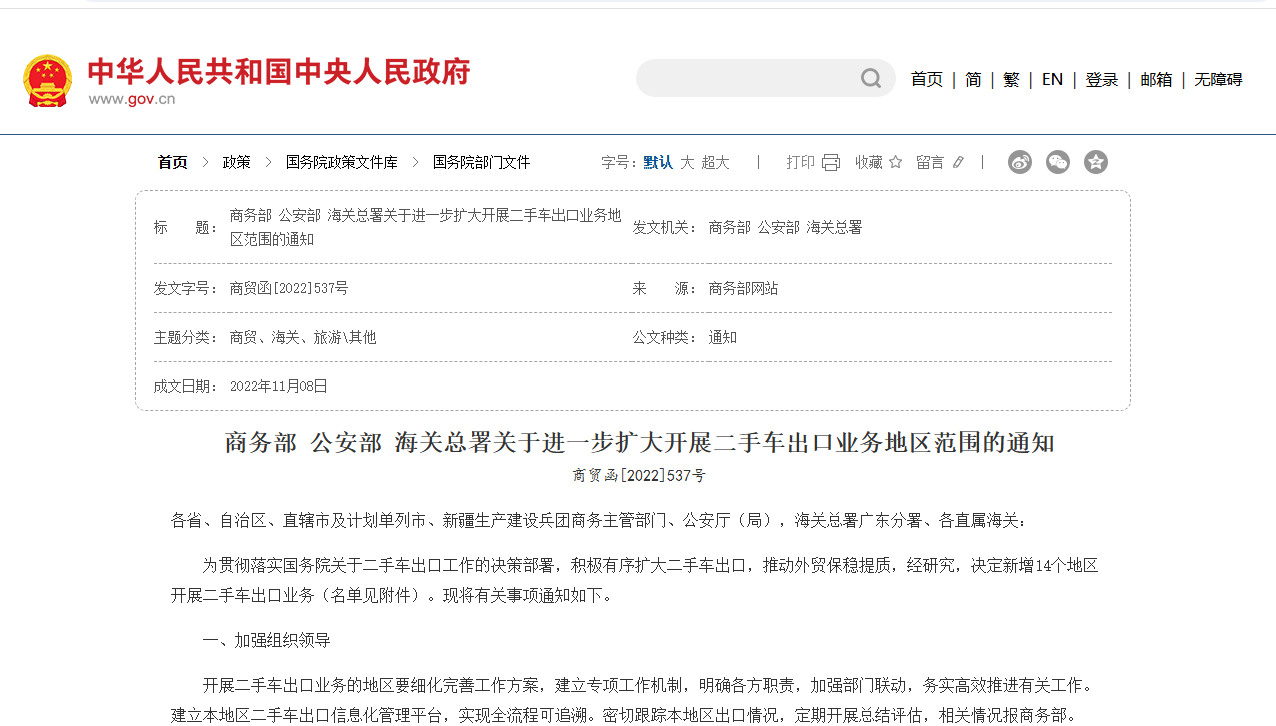Click breadcrumb 政策
This screenshot has width=1276, height=726.
pyautogui.click(x=236, y=162)
